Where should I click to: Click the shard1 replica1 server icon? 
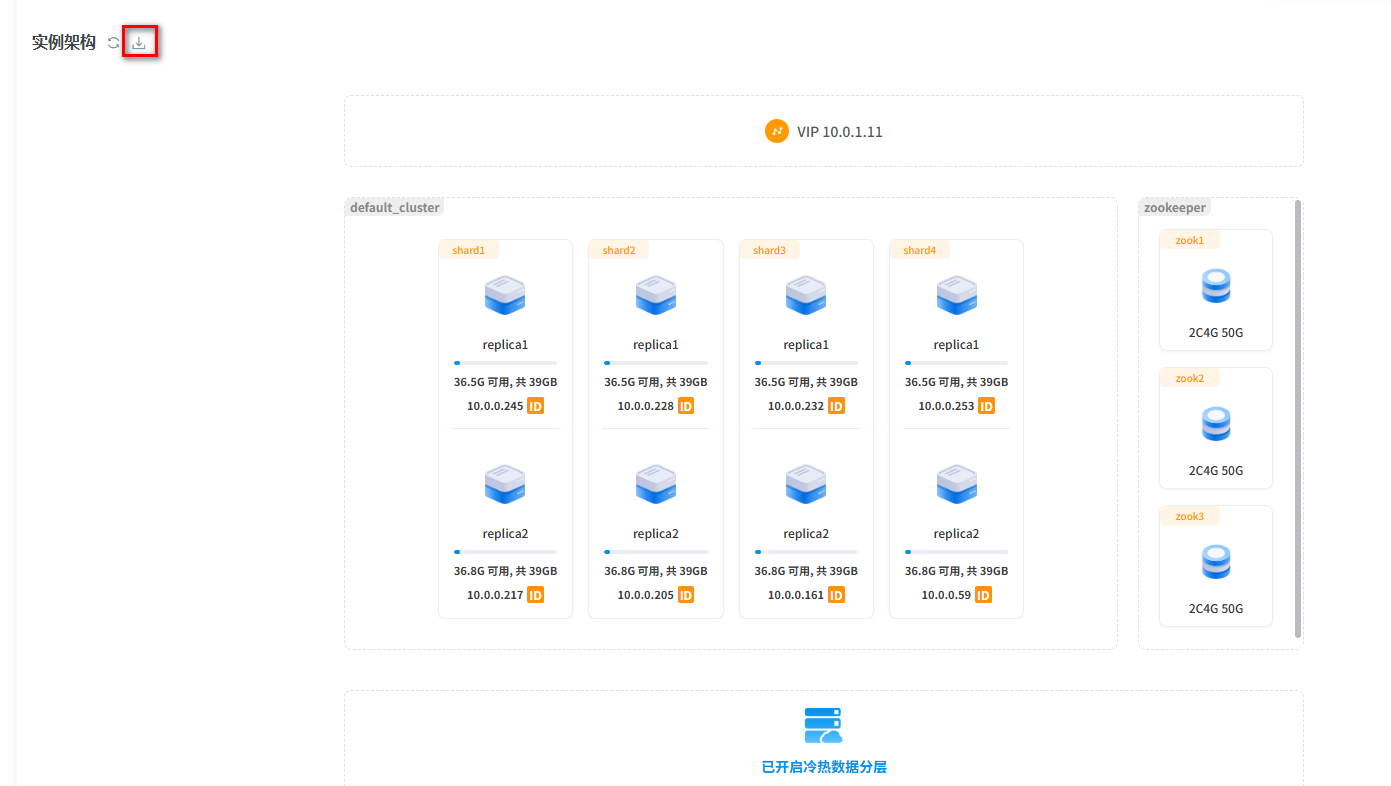(x=505, y=296)
